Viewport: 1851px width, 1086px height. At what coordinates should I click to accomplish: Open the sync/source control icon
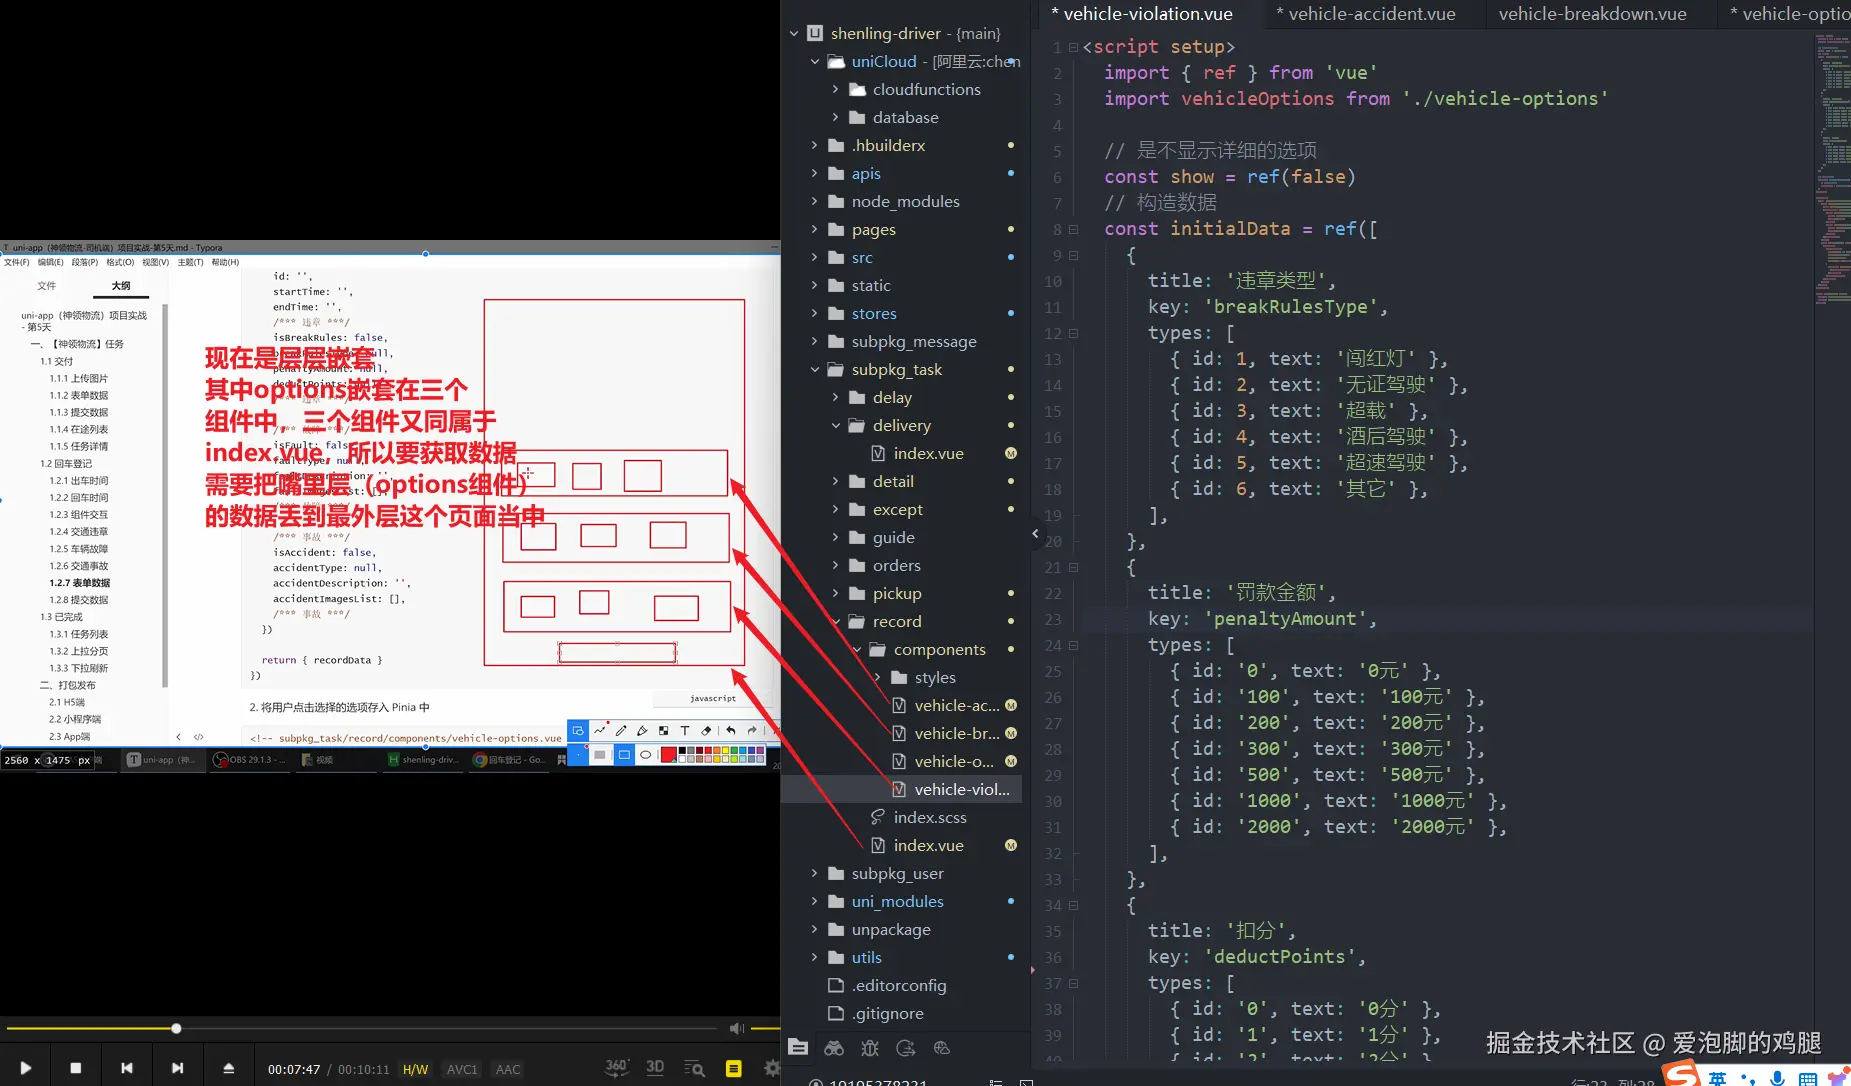click(x=906, y=1048)
